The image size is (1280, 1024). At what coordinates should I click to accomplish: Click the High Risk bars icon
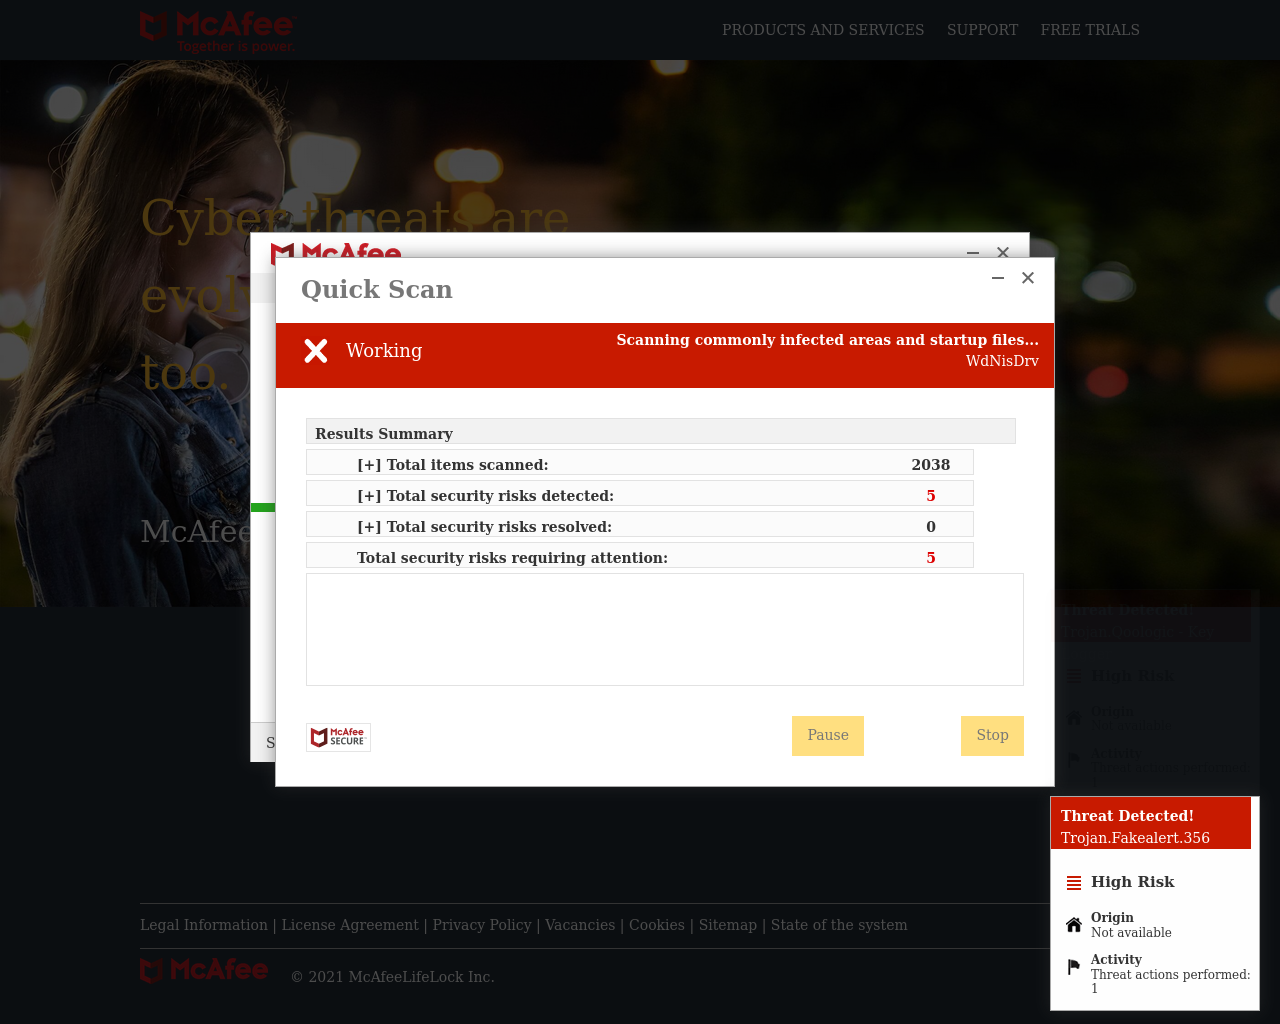[1074, 883]
